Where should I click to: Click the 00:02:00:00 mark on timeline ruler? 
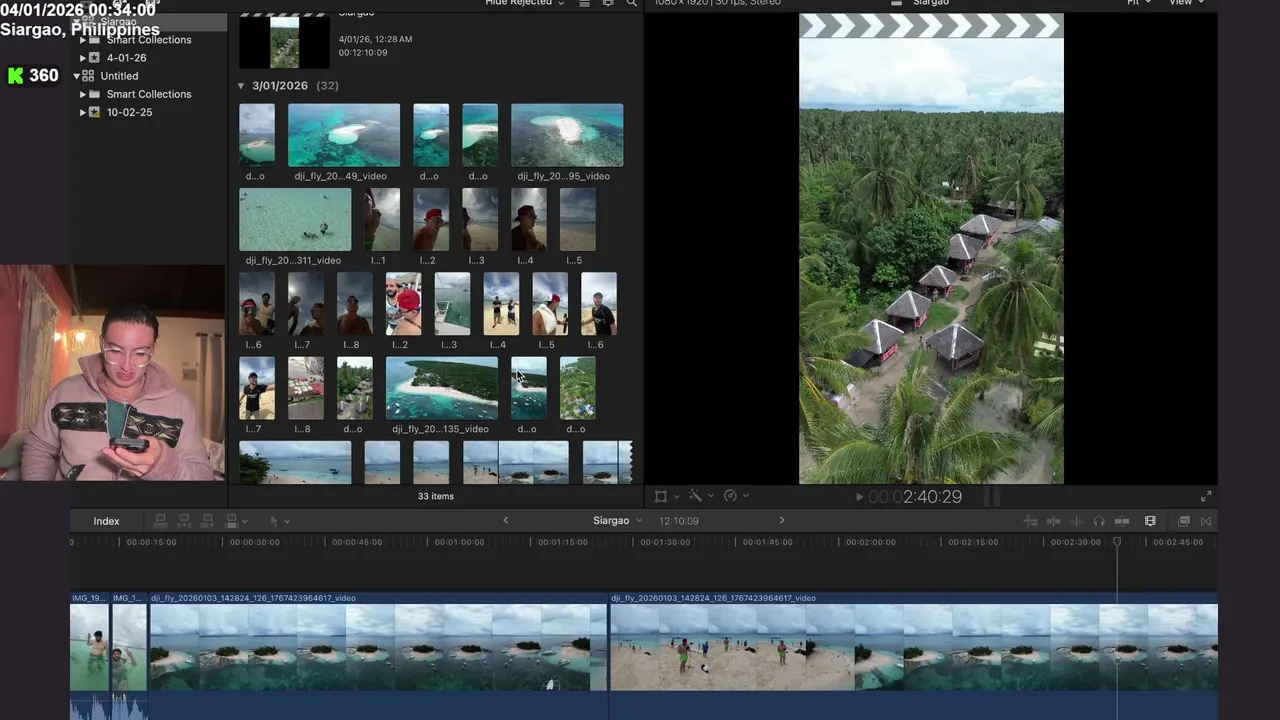pyautogui.click(x=870, y=542)
